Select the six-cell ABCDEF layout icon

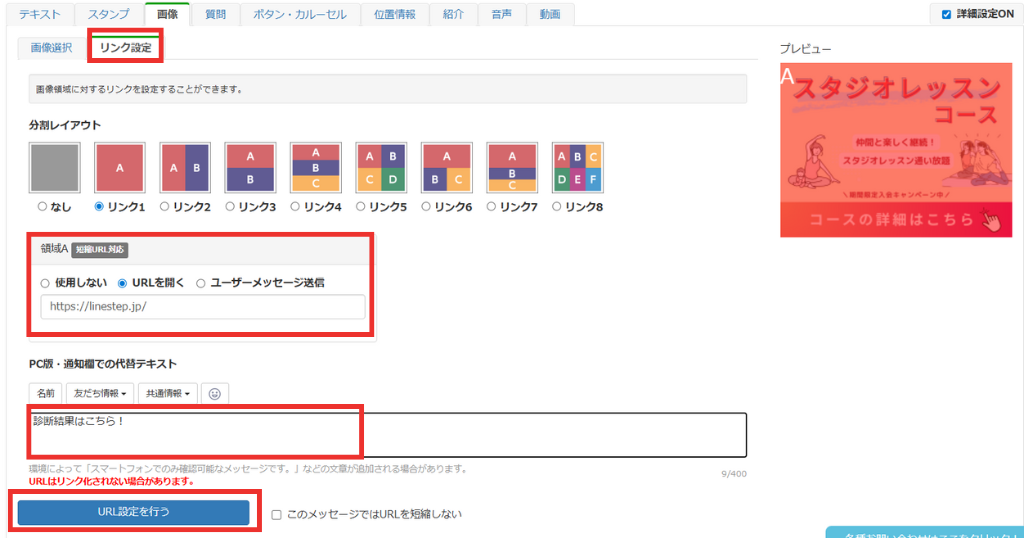[577, 167]
